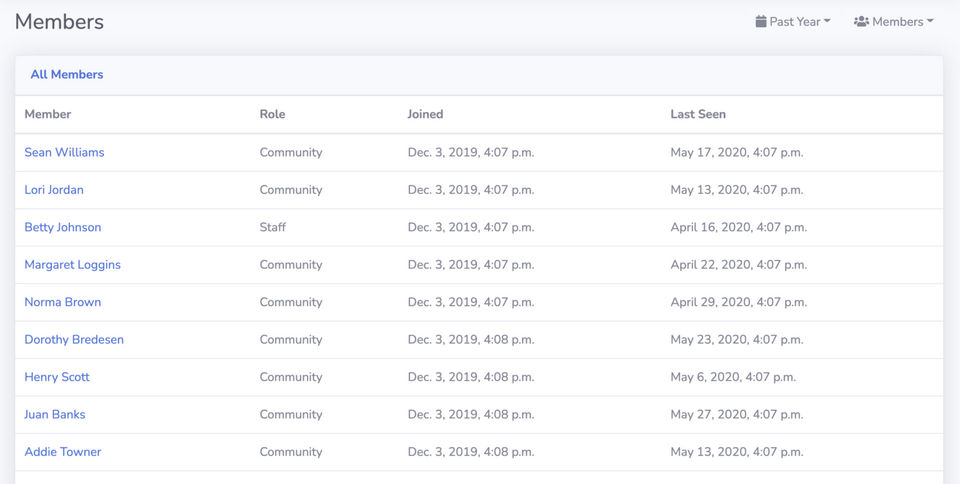The image size is (960, 484).
Task: Open the Members filter dropdown
Action: pos(896,21)
